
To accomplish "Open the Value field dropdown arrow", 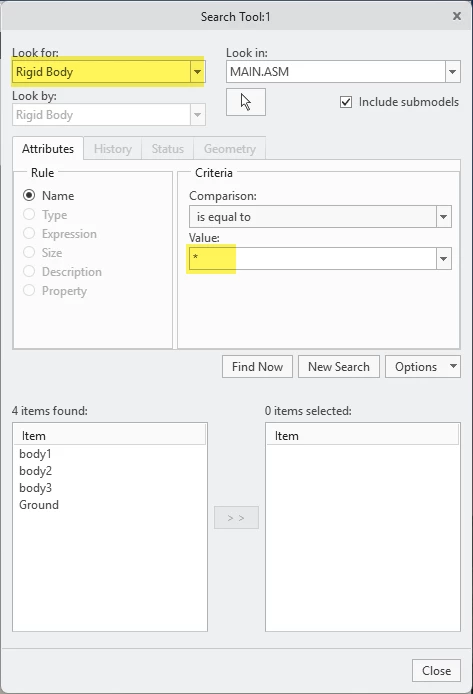I will tap(443, 258).
